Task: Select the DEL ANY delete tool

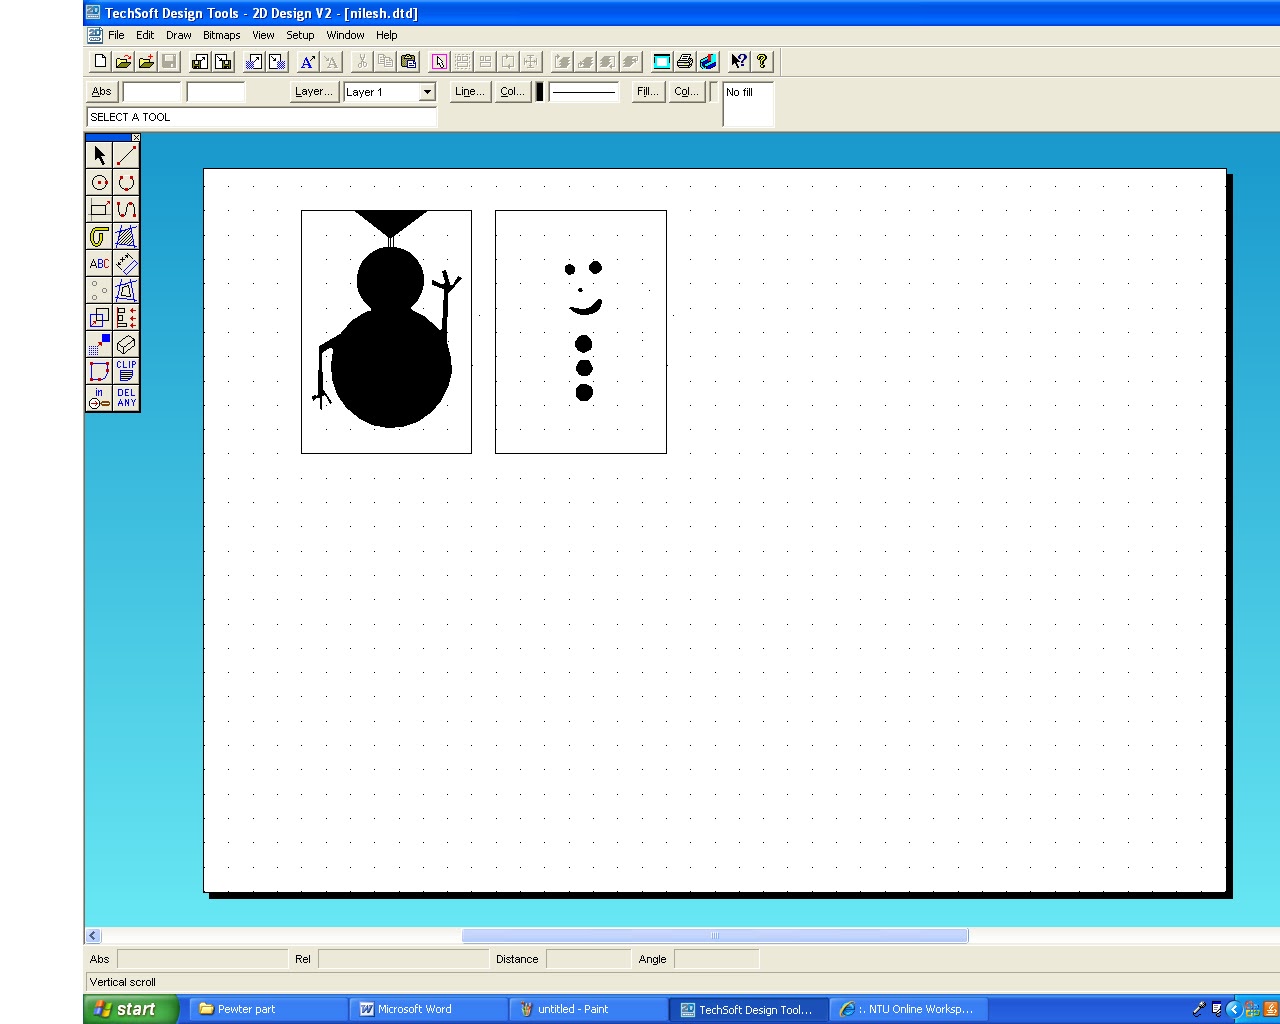Action: (x=125, y=398)
